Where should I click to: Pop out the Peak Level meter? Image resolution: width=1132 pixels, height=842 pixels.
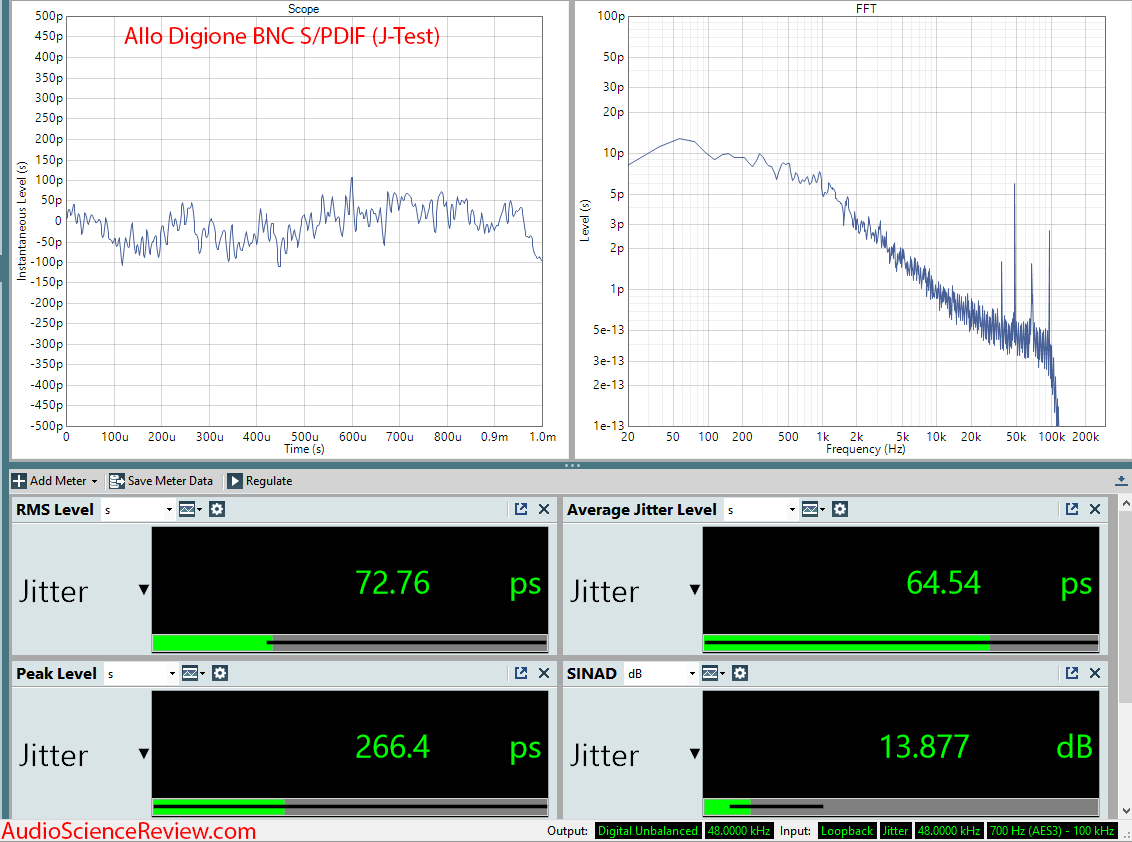click(x=521, y=674)
